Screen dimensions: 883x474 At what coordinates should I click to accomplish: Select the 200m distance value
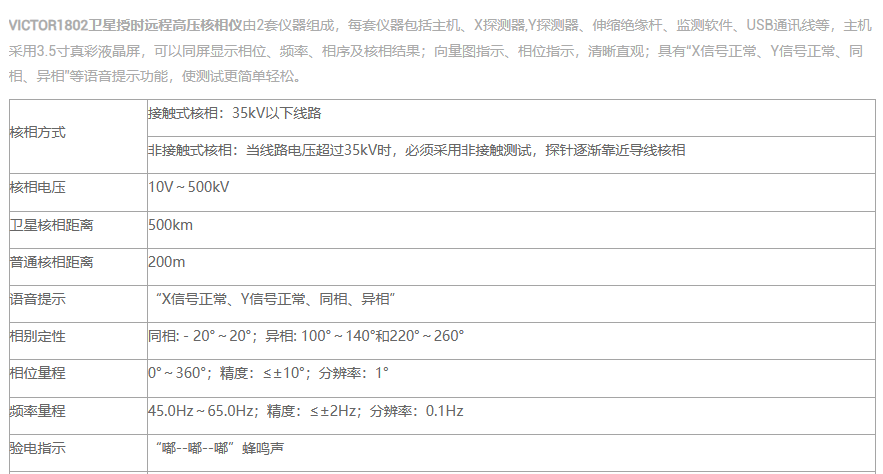click(167, 262)
